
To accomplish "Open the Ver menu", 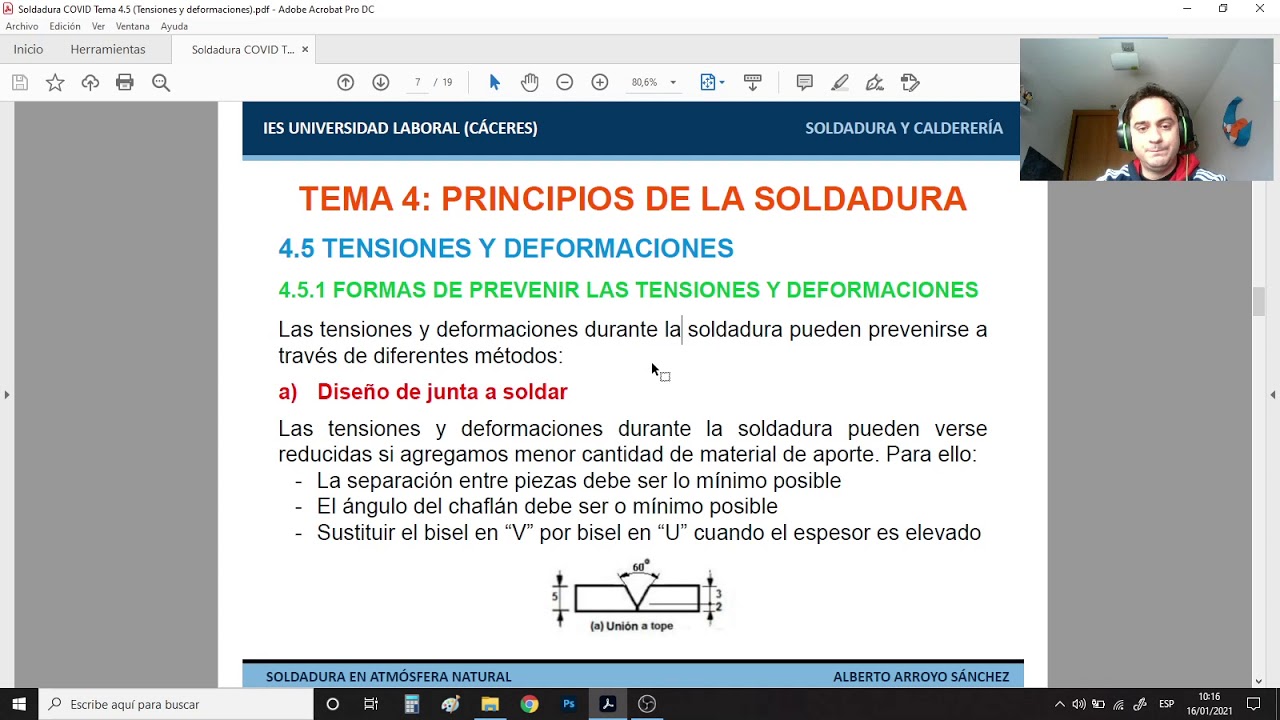I will [x=98, y=26].
